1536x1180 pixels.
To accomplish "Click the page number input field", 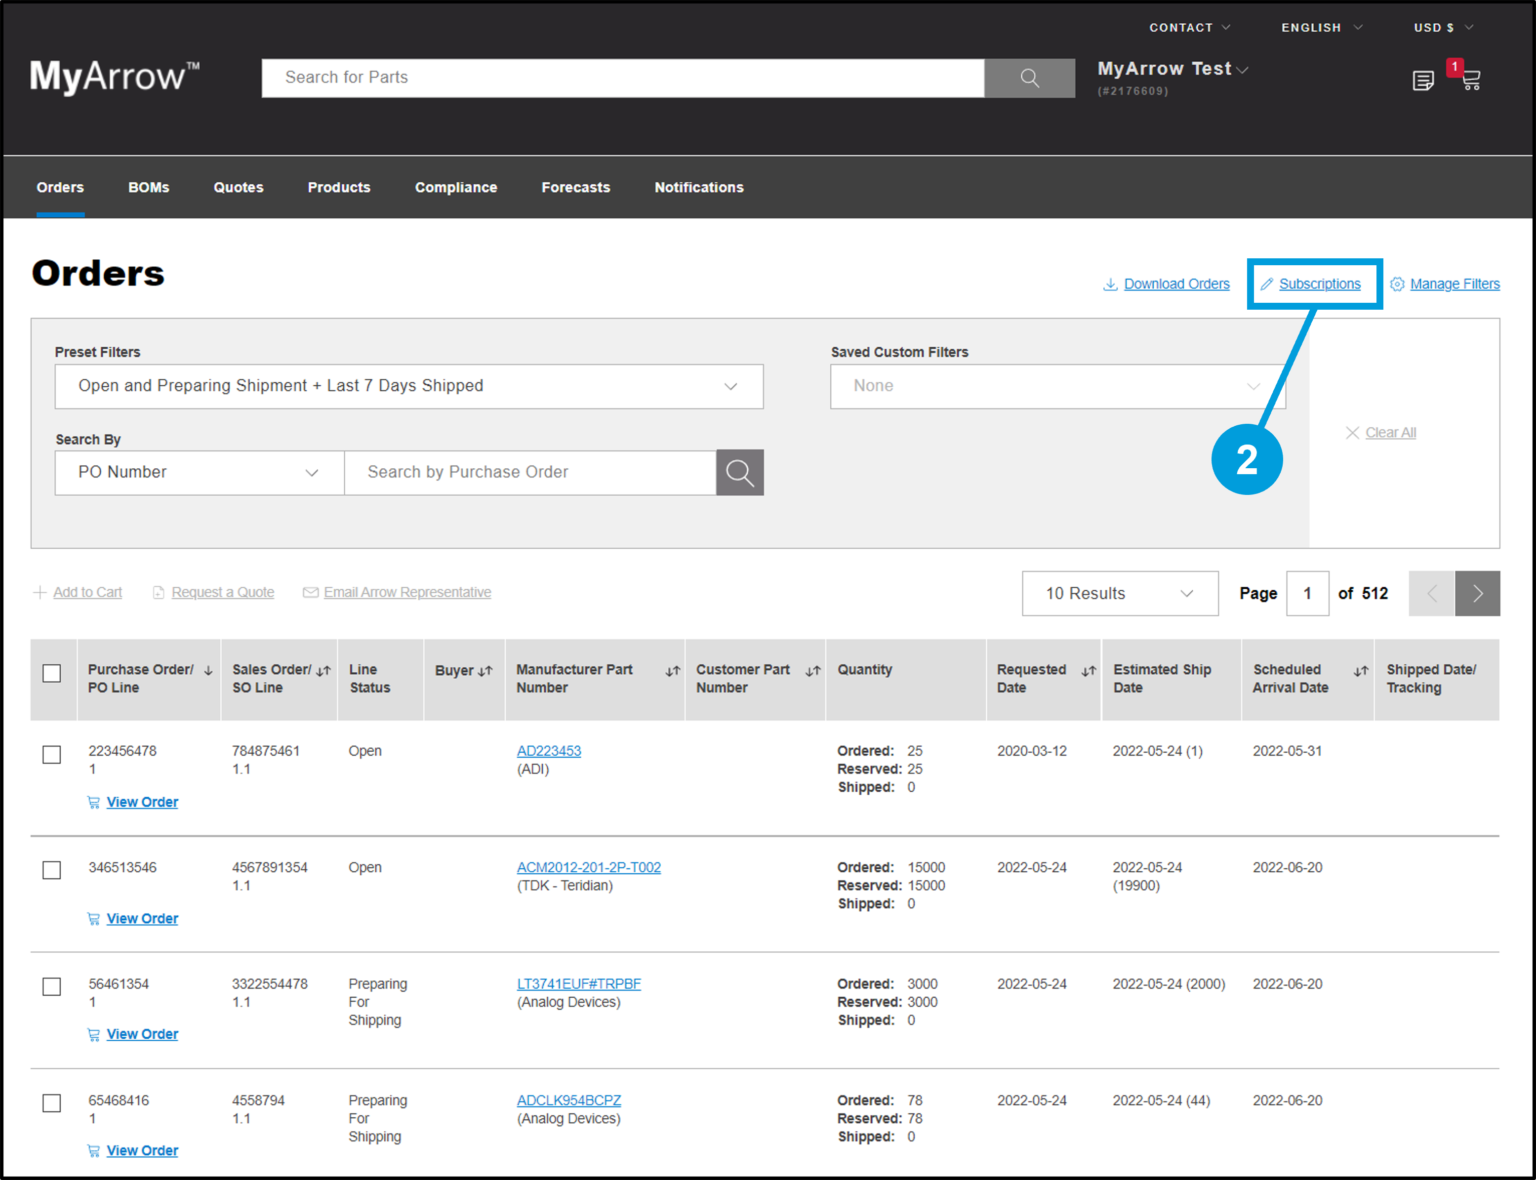I will tap(1307, 593).
